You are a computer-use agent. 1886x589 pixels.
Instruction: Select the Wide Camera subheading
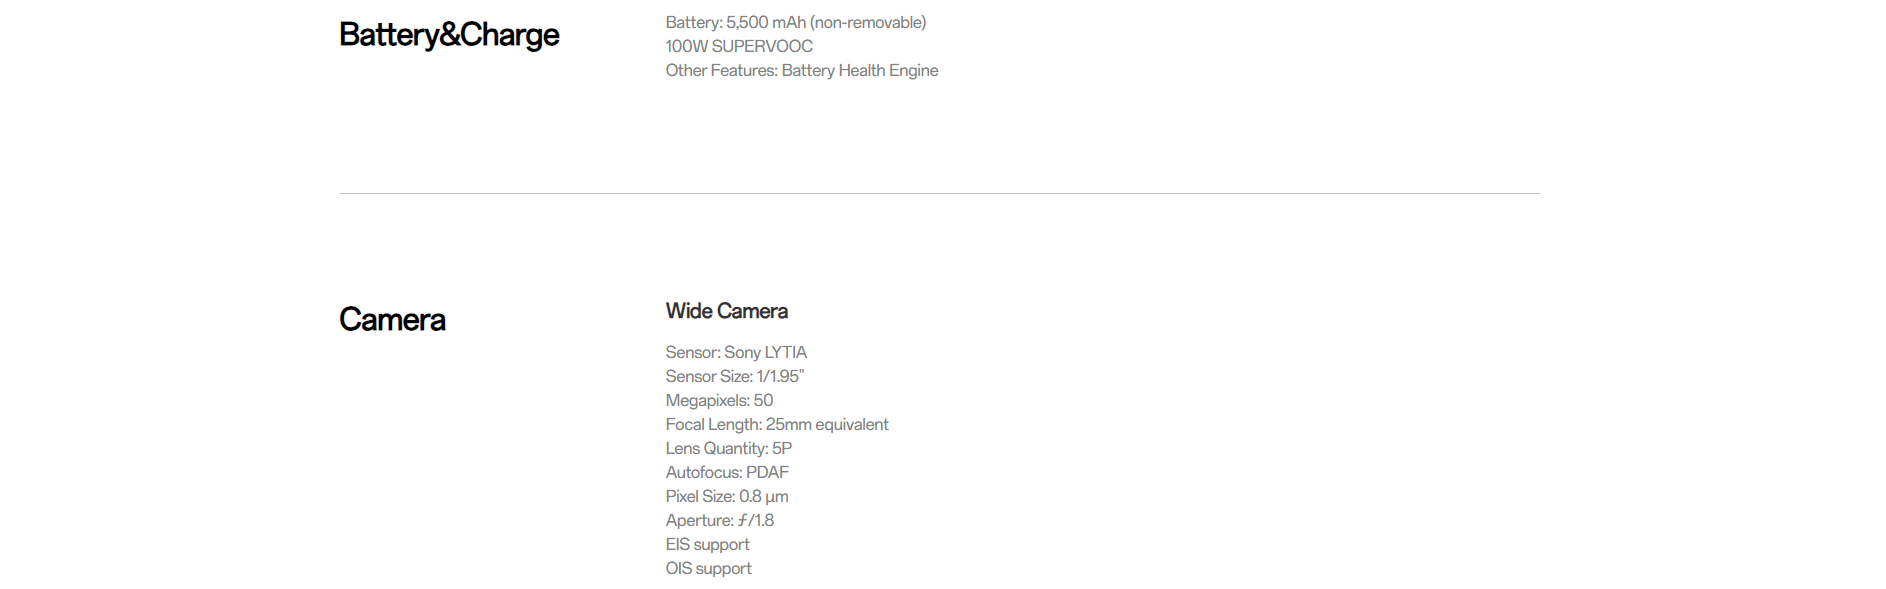pos(727,311)
